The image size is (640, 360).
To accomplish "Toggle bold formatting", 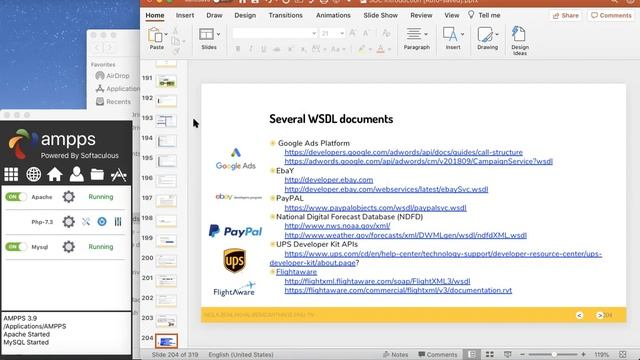I will click(x=238, y=49).
